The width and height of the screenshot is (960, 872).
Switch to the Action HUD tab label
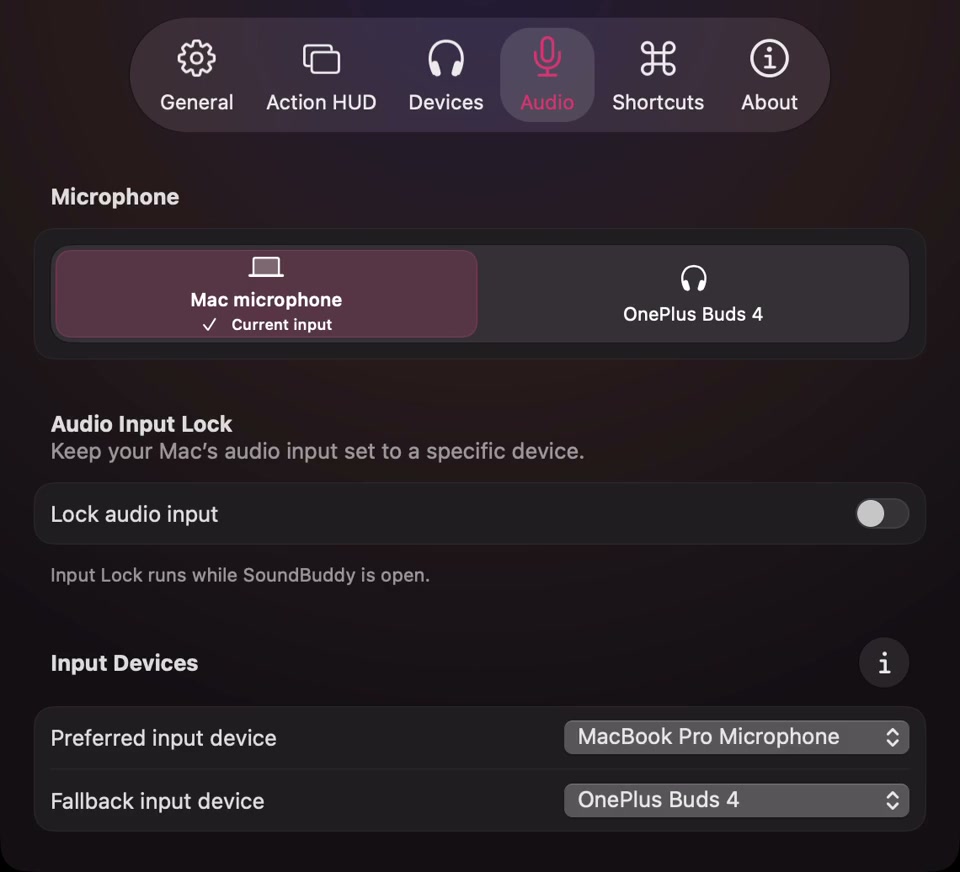[x=321, y=102]
